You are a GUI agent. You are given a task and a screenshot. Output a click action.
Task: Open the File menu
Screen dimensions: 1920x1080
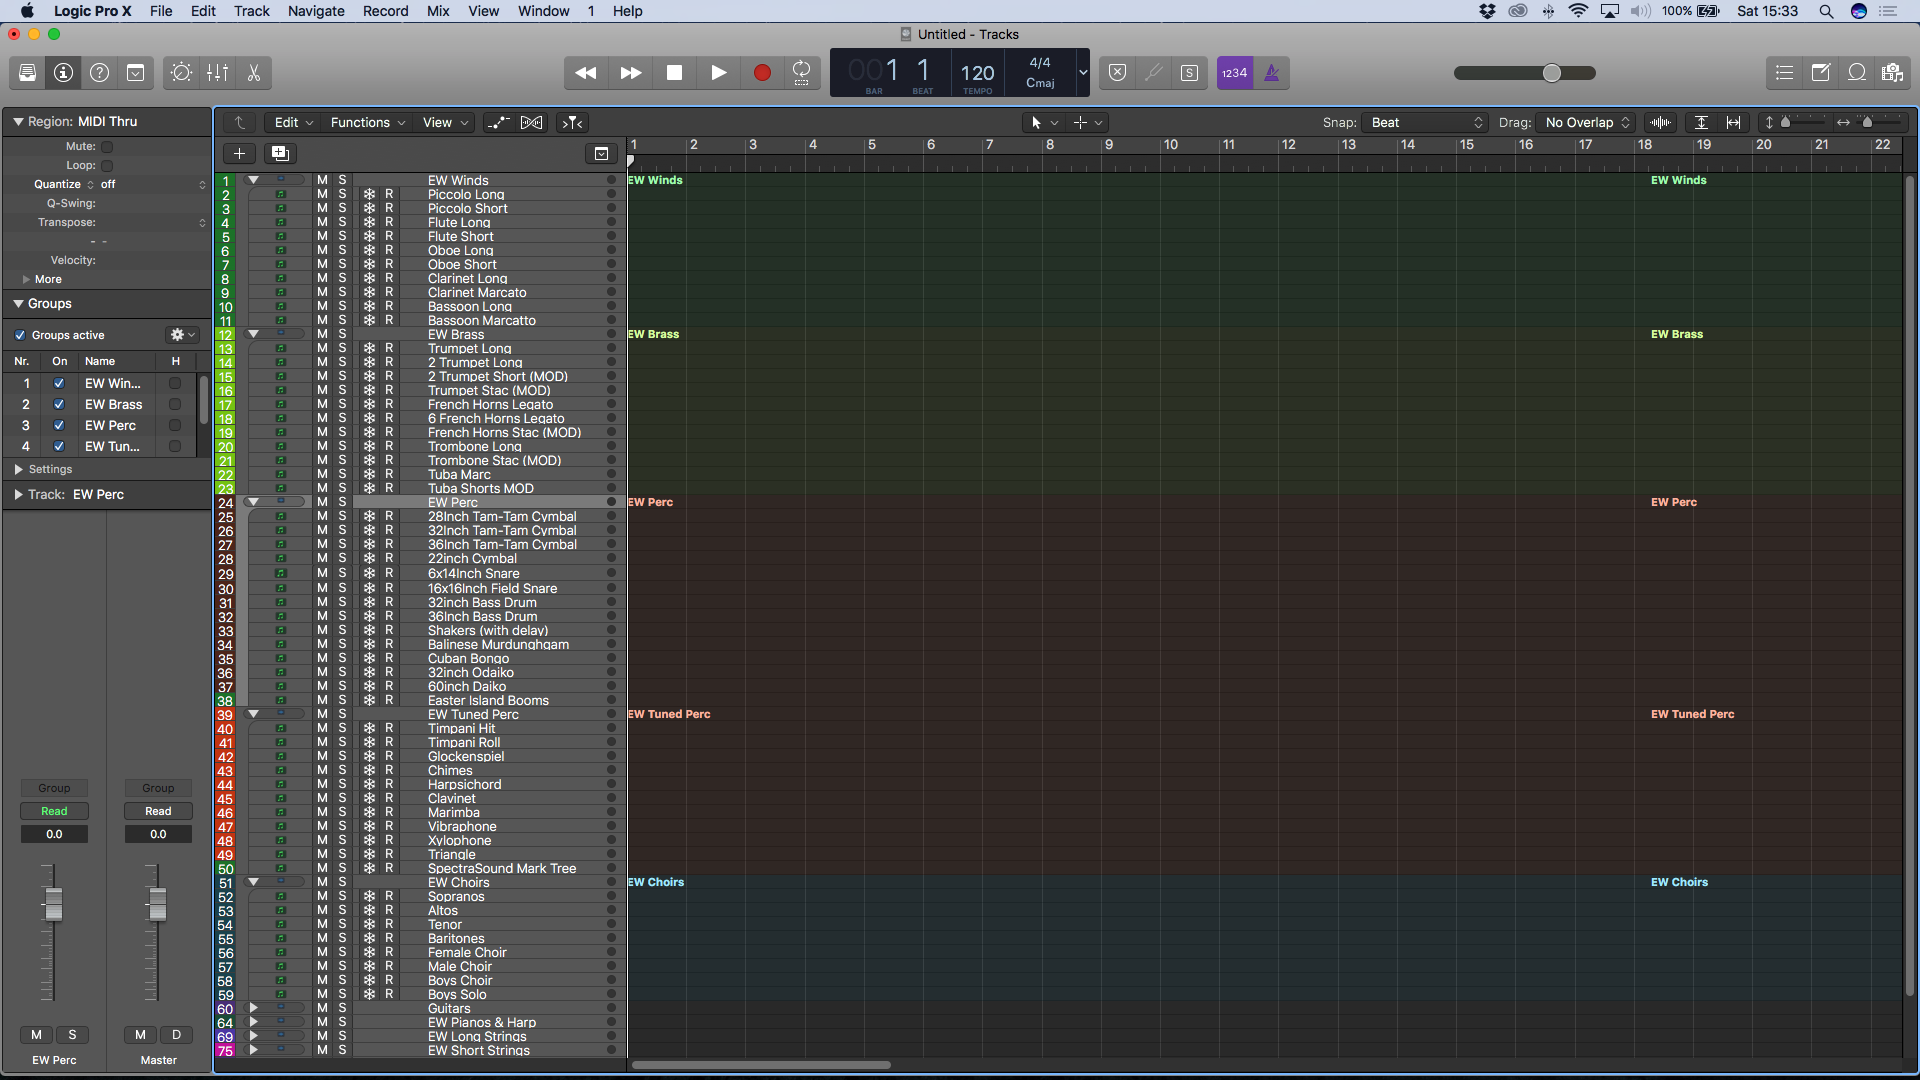point(161,11)
